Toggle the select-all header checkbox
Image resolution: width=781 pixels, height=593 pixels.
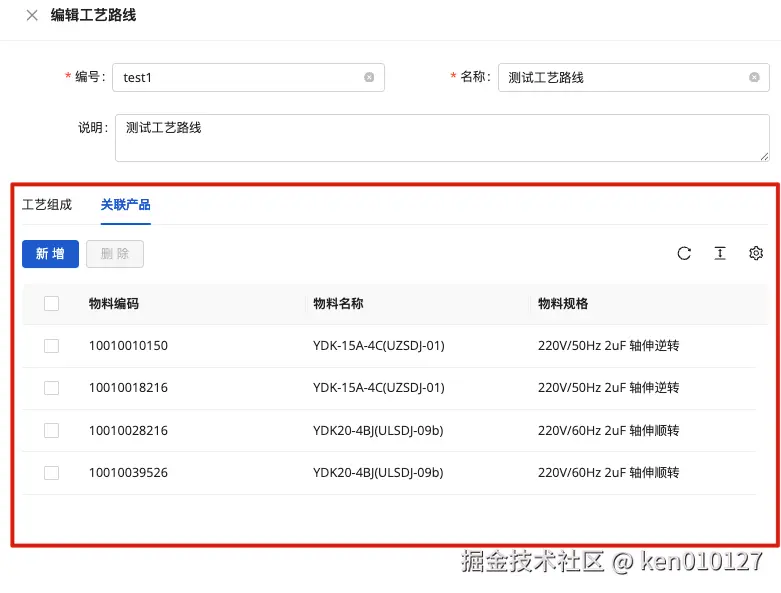coord(51,303)
